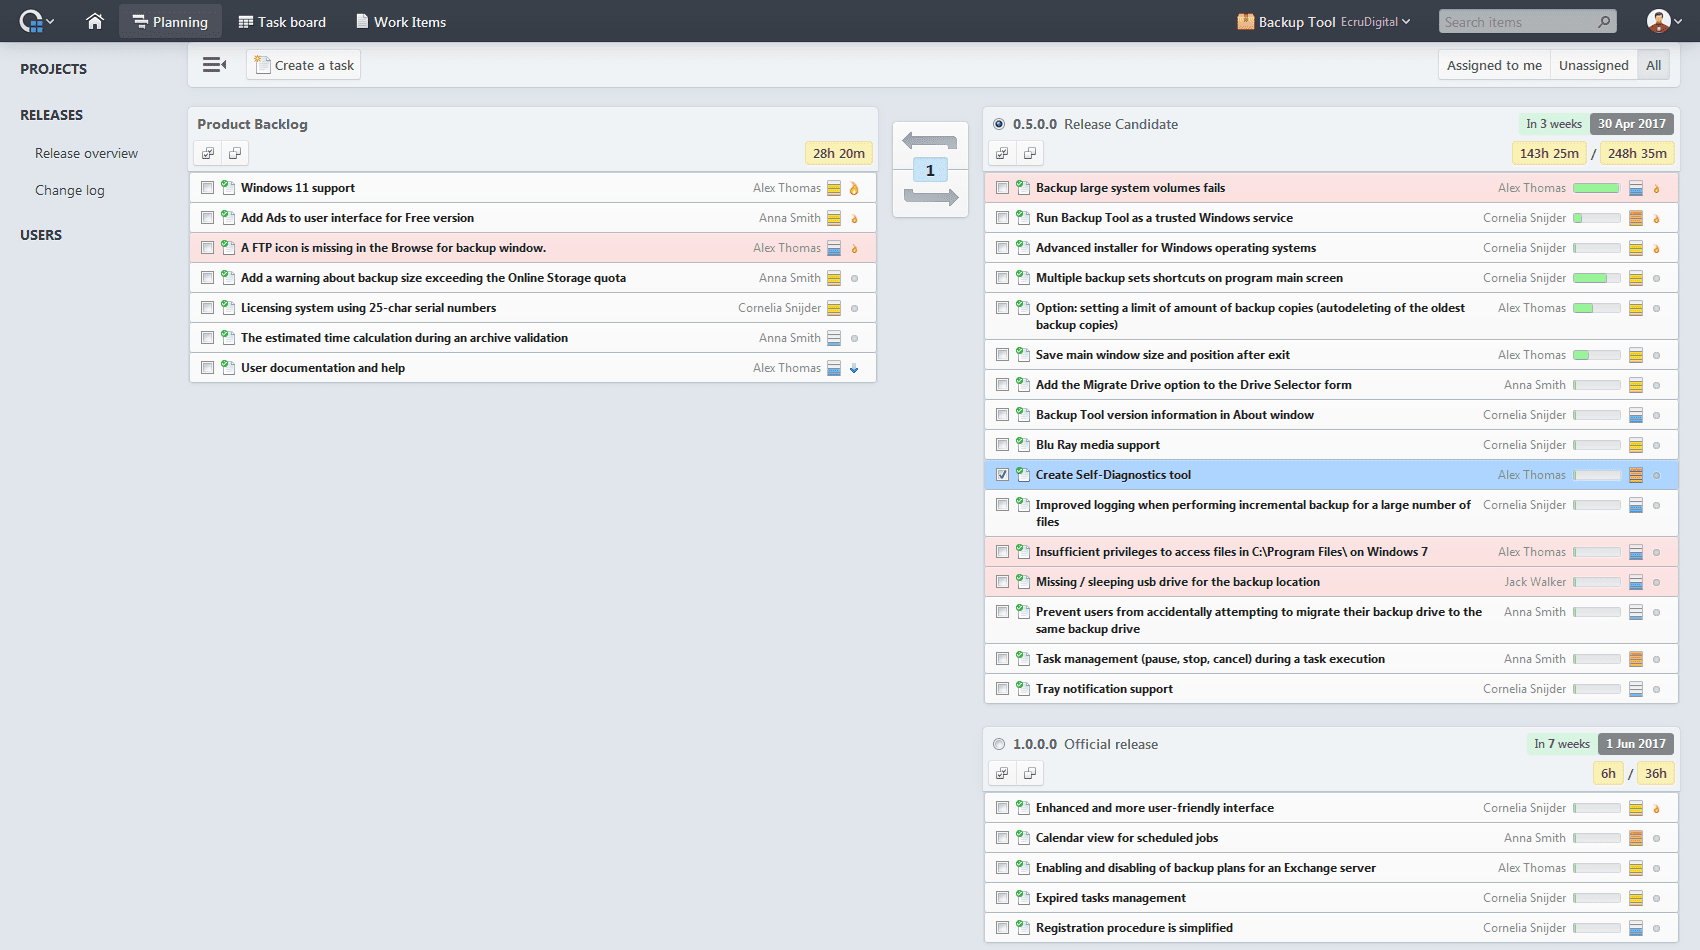Check the checkbox next to Windows 11 support
The height and width of the screenshot is (950, 1700).
[207, 187]
